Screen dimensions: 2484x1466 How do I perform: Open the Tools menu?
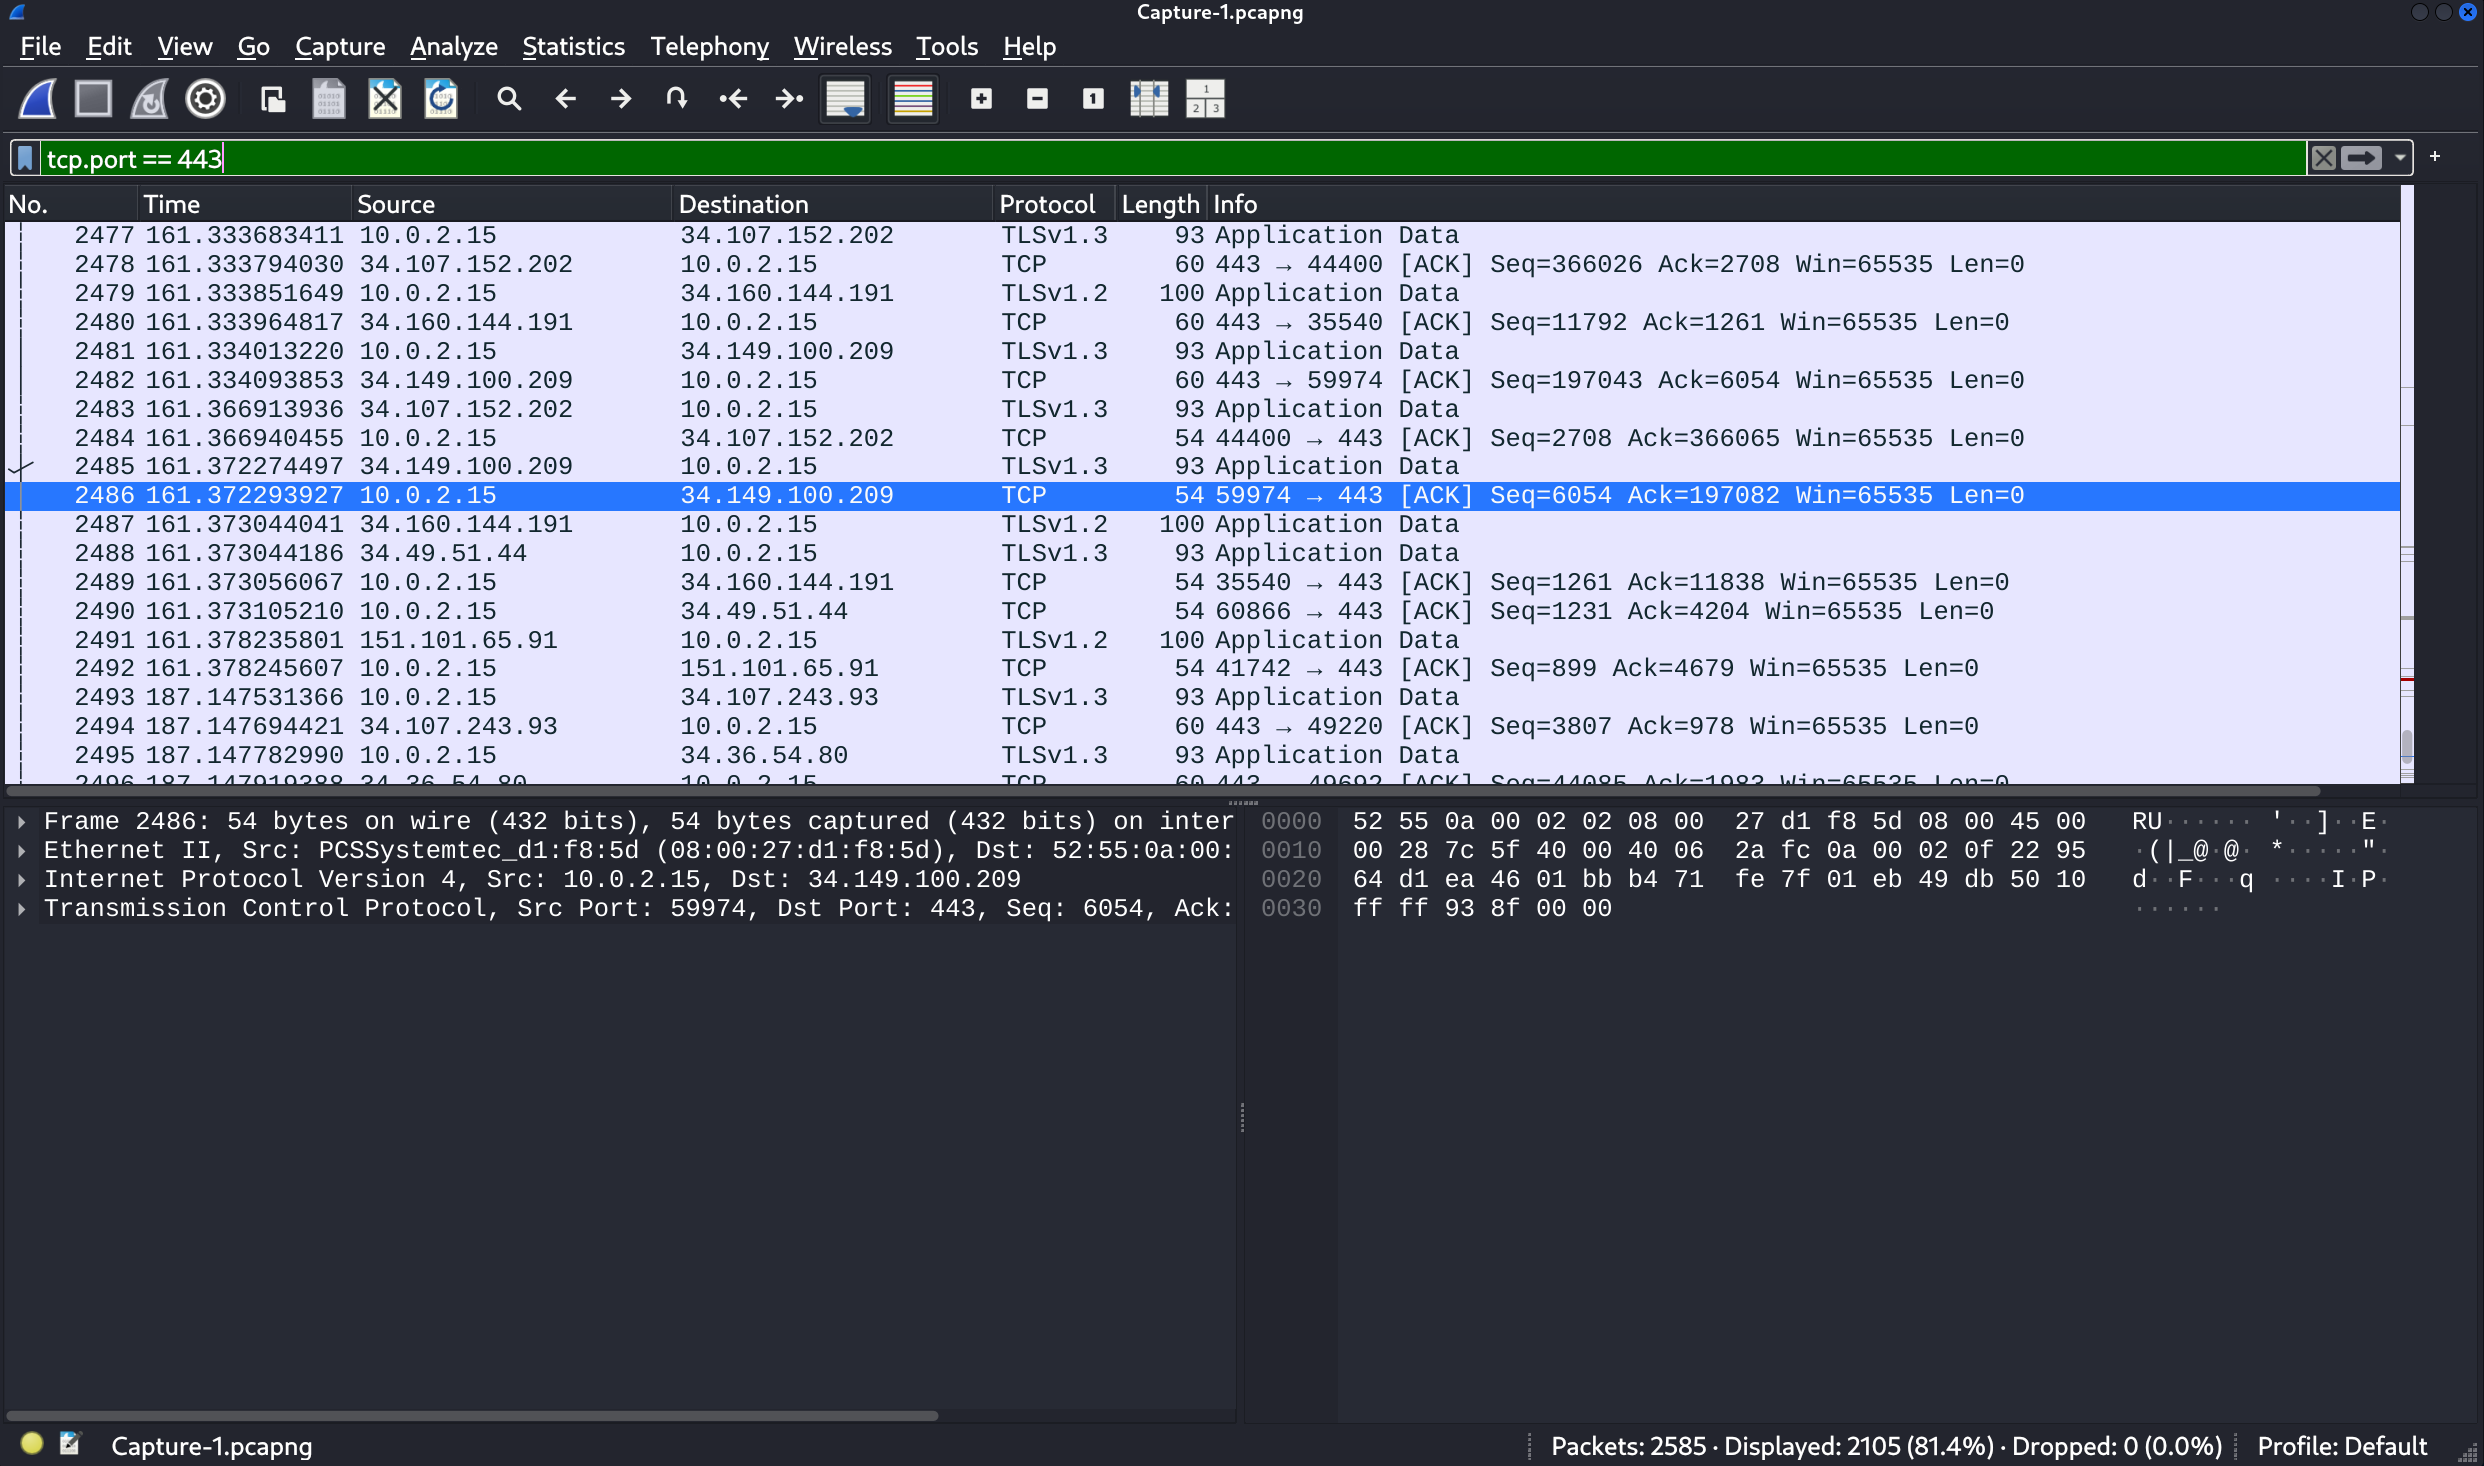(947, 46)
